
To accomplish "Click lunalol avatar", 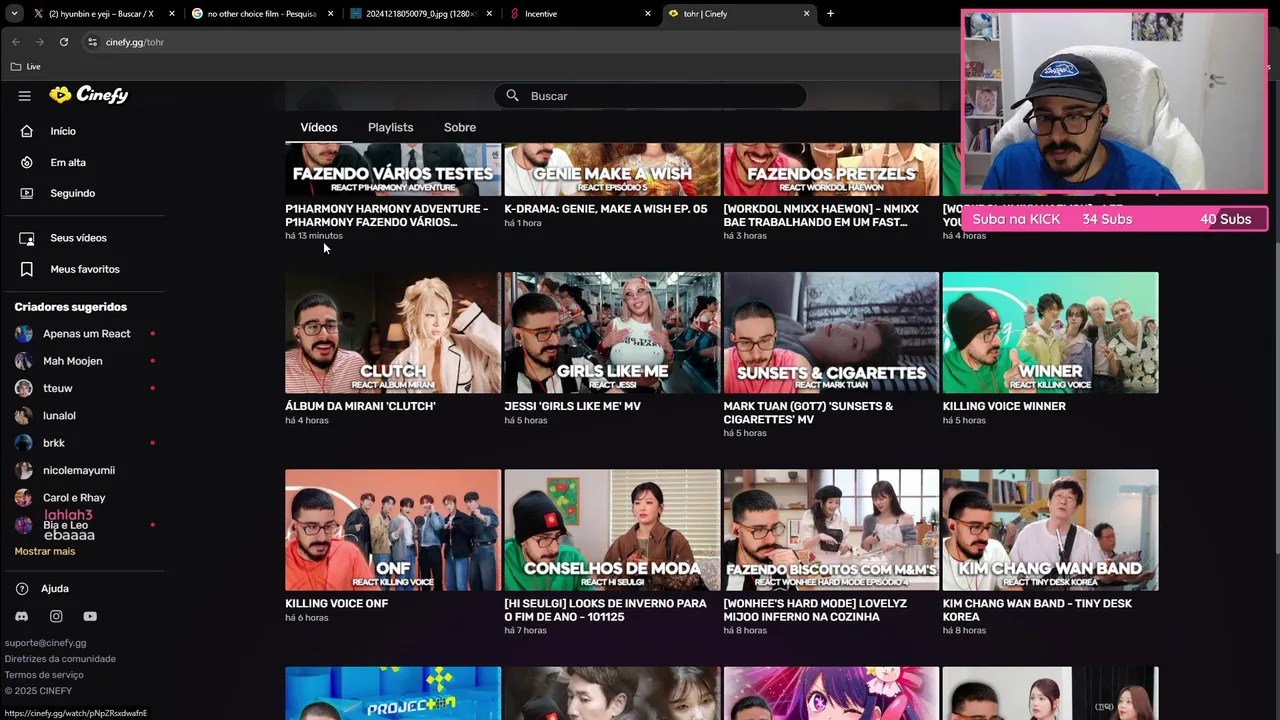I will [x=23, y=416].
